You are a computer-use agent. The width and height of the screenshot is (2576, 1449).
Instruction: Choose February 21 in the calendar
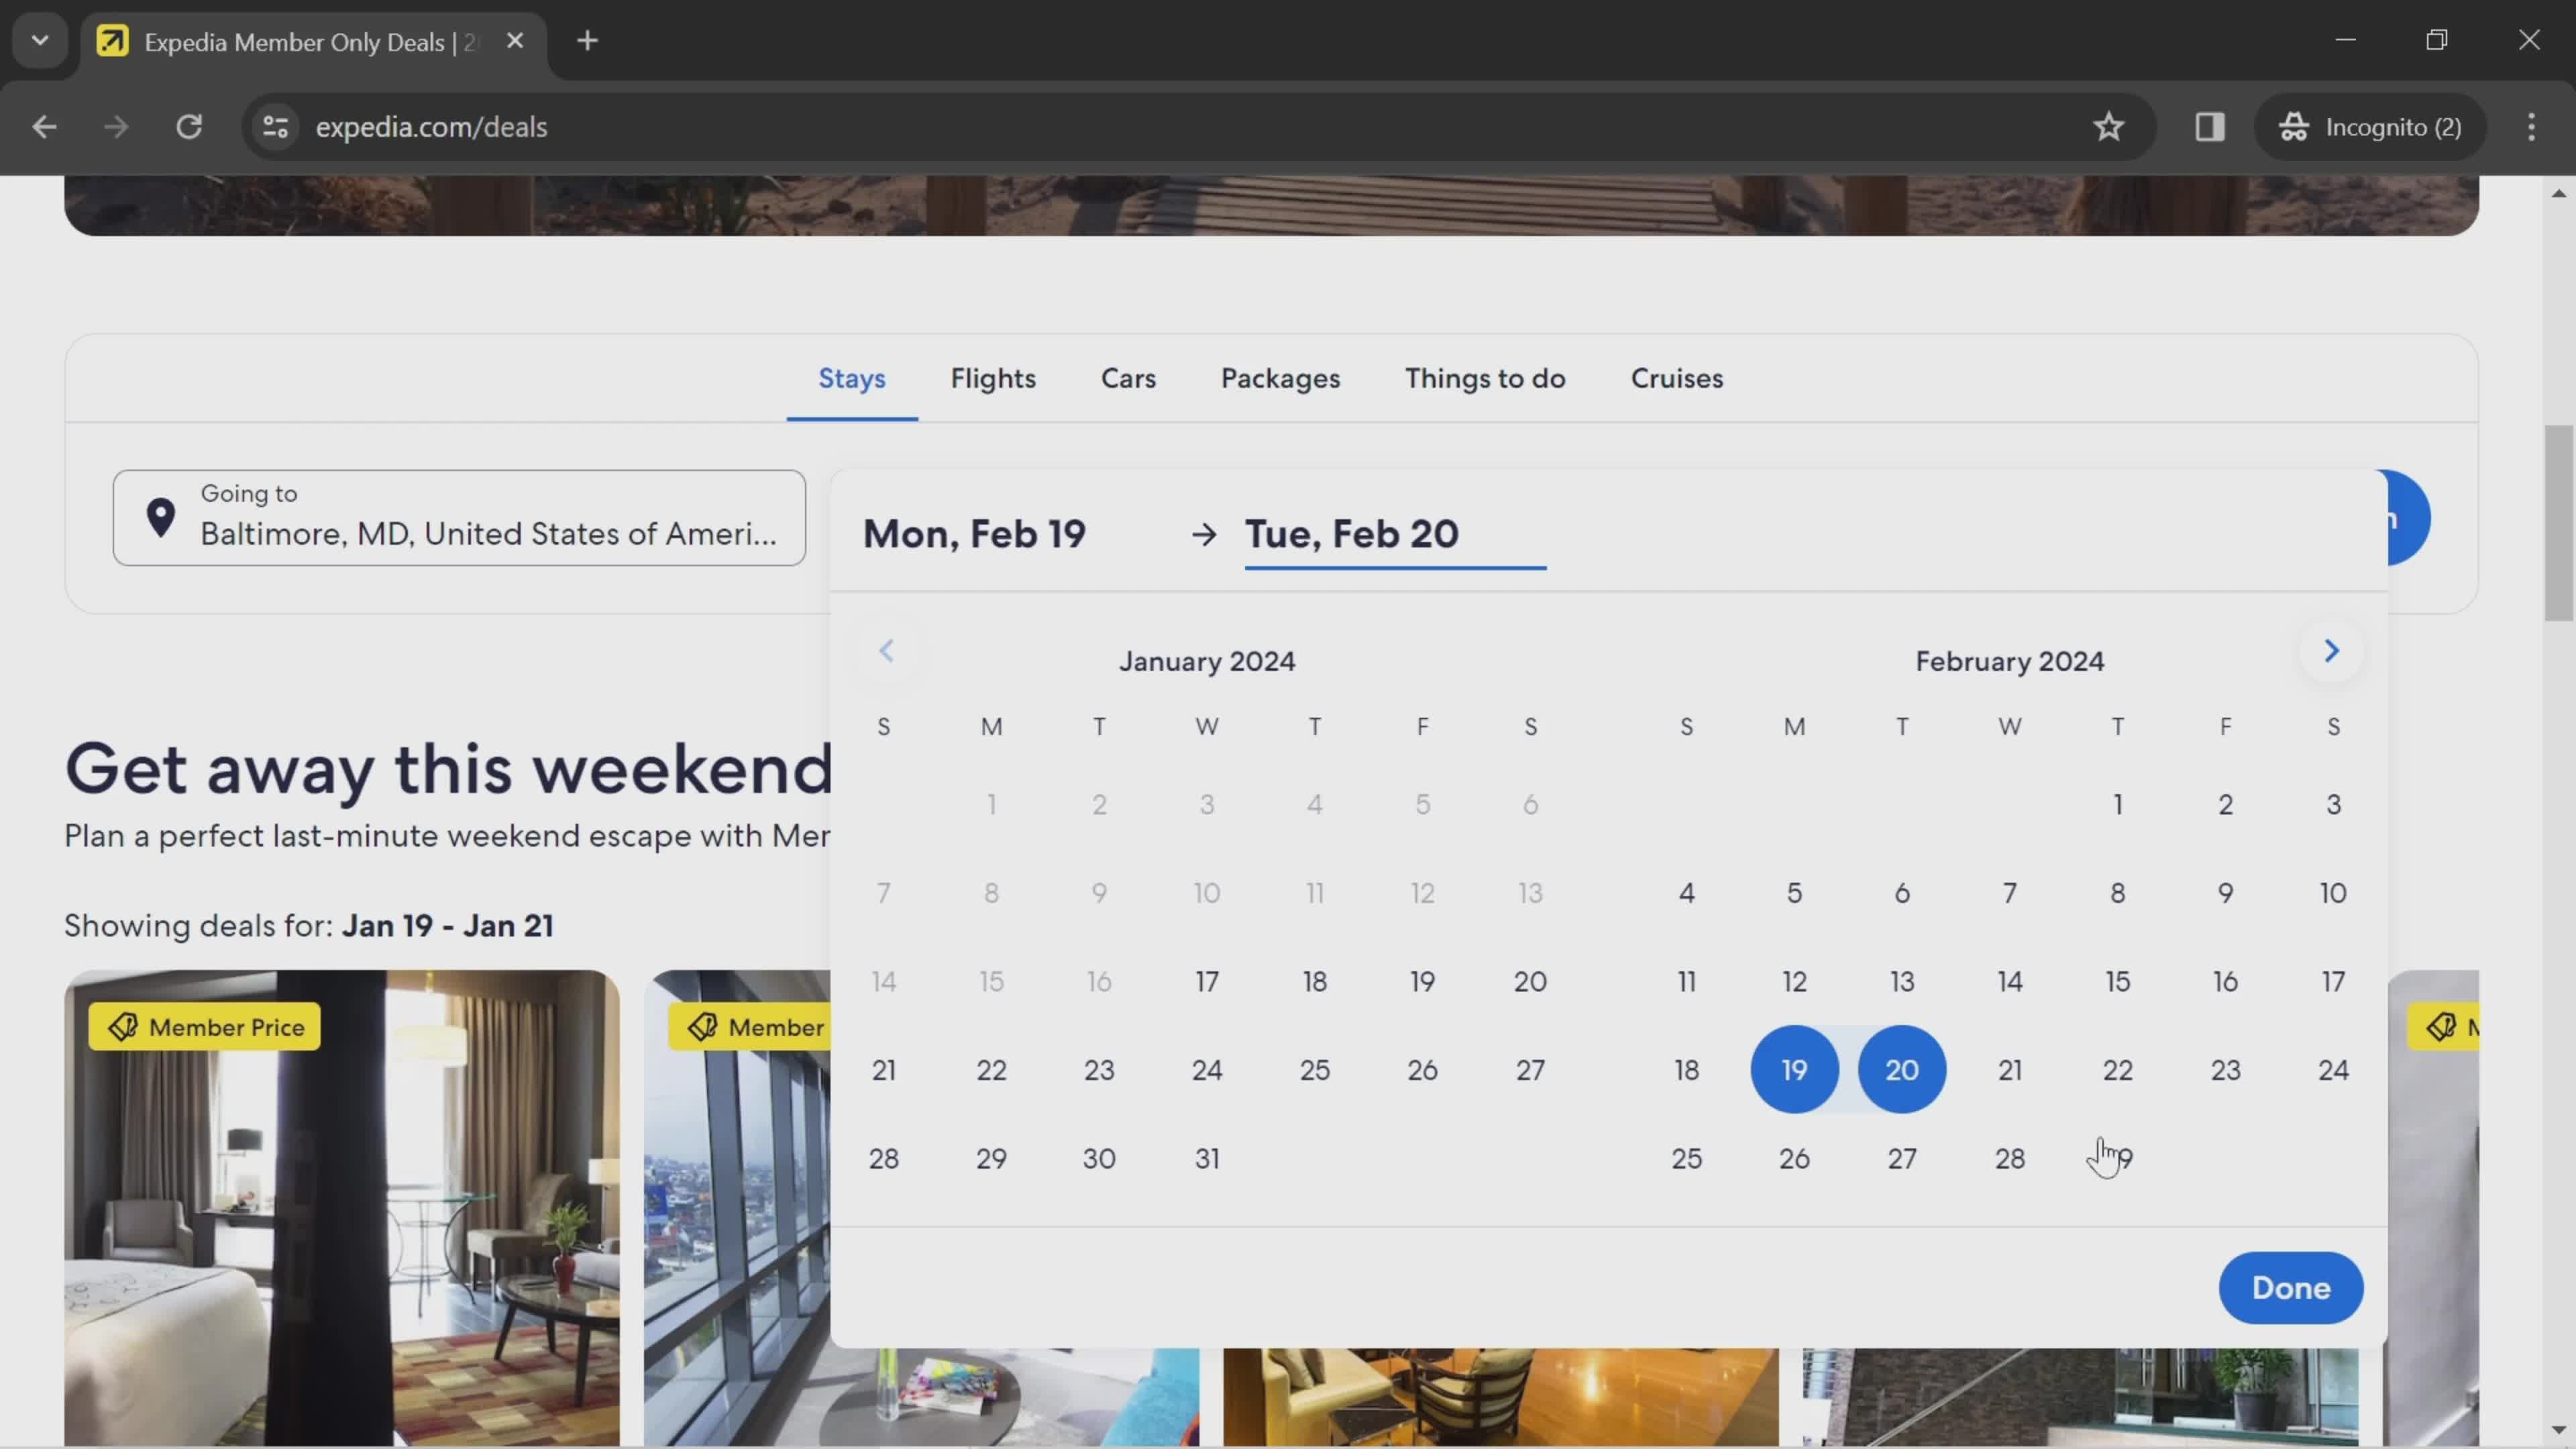[2010, 1070]
